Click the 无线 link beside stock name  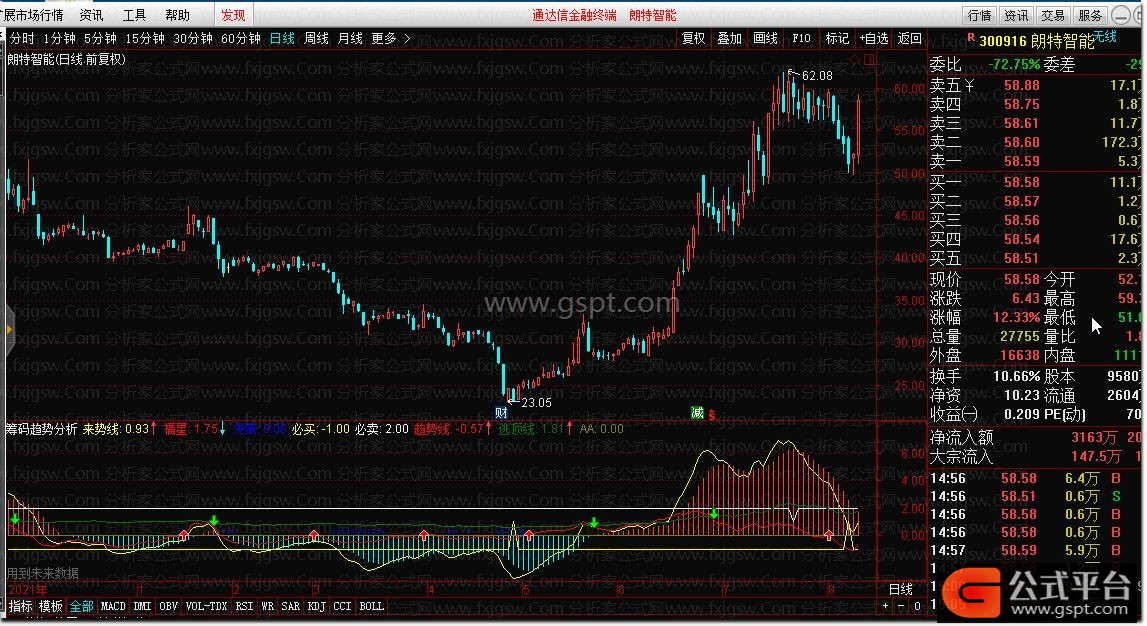(x=1105, y=37)
